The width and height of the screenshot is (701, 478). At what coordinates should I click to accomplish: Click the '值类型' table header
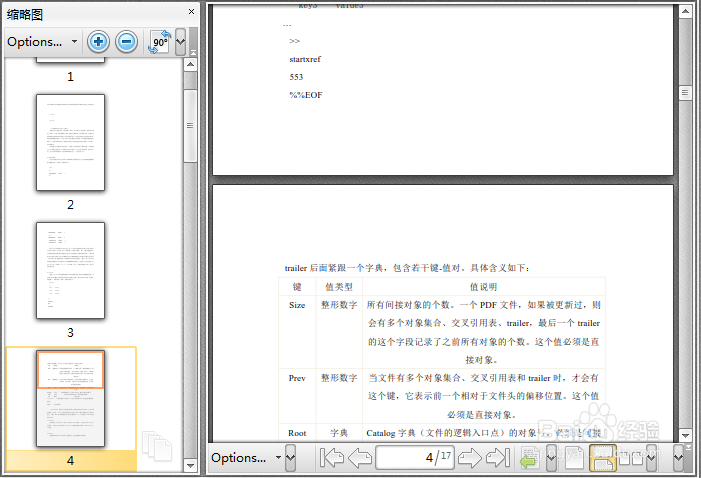tap(339, 287)
